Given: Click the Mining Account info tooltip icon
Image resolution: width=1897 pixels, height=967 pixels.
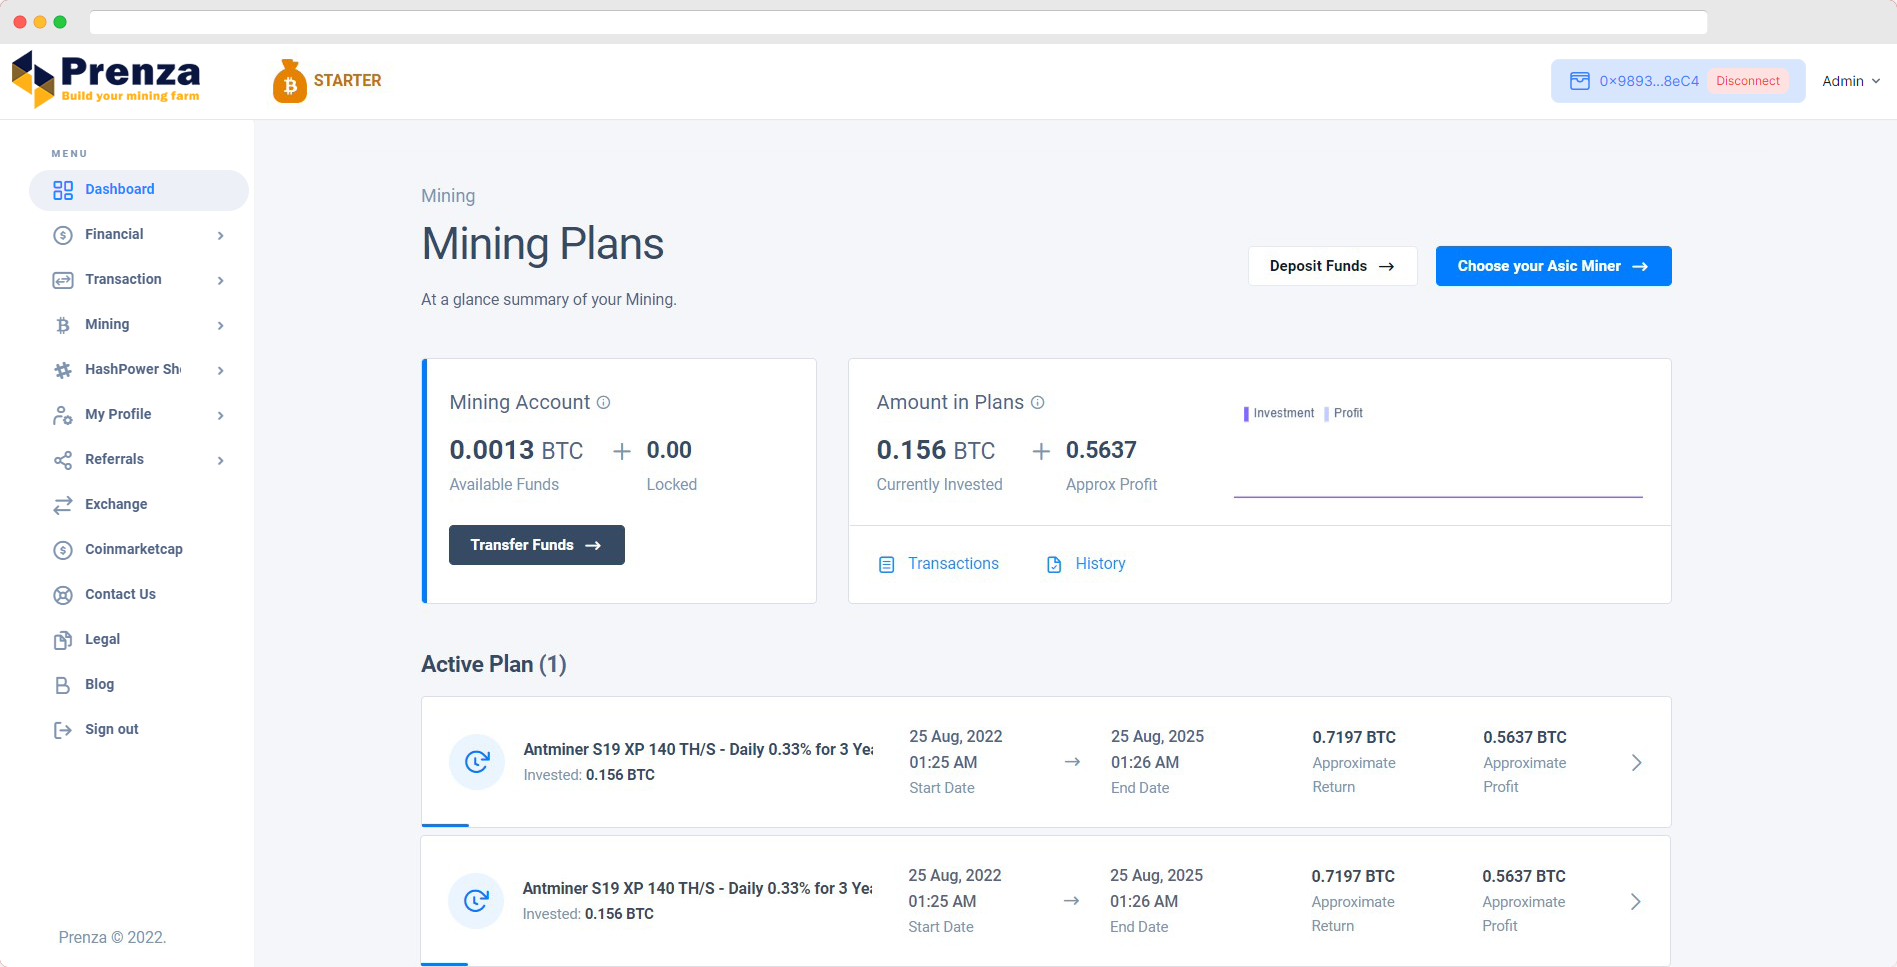Looking at the screenshot, I should click(603, 402).
